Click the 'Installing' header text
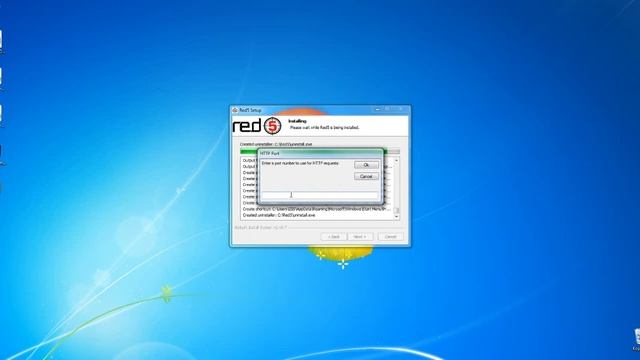 [297, 121]
